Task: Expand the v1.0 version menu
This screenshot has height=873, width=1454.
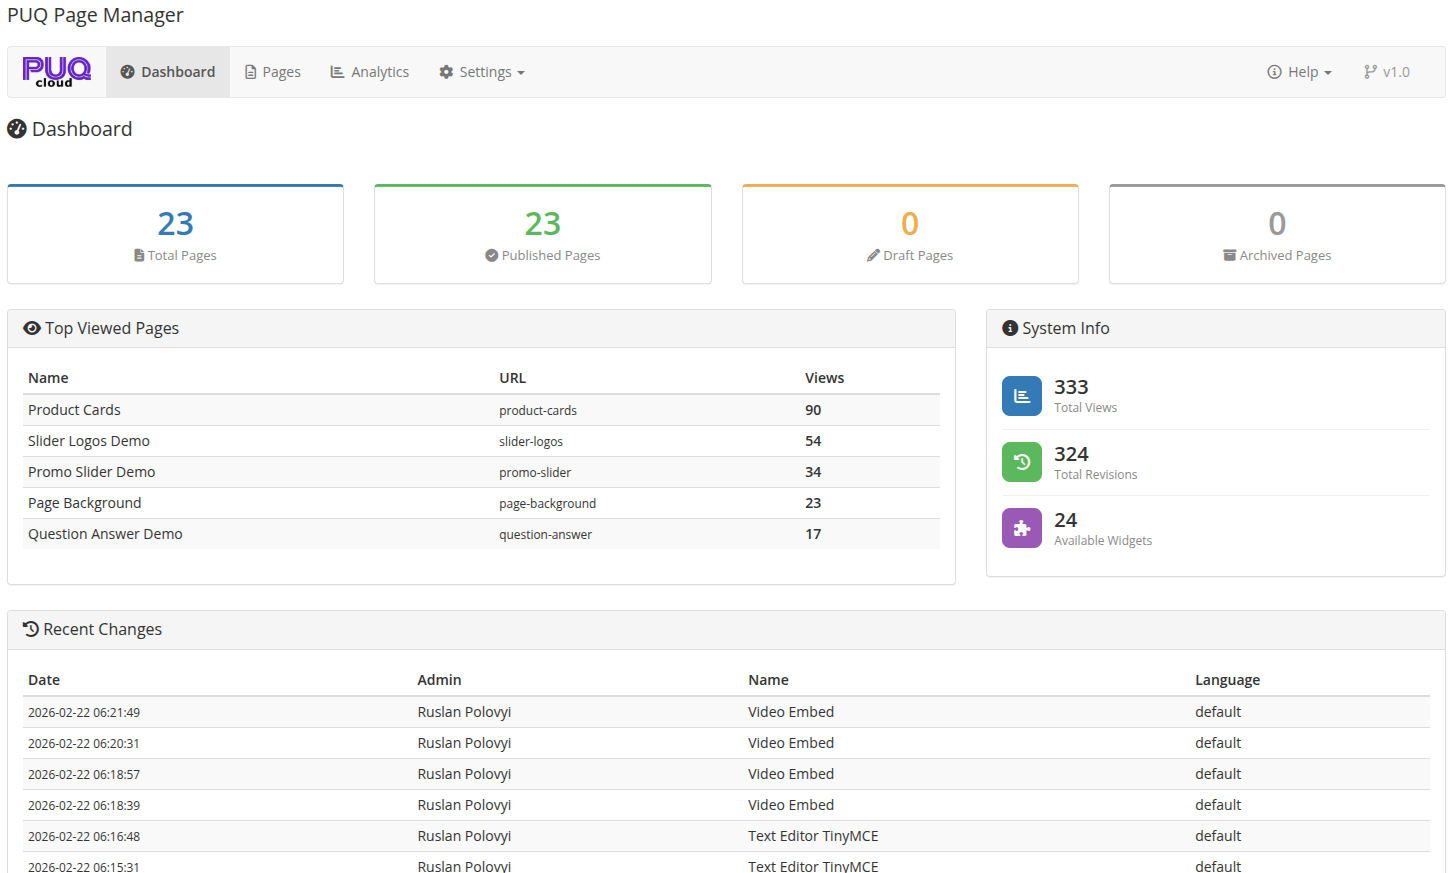Action: click(x=1385, y=71)
